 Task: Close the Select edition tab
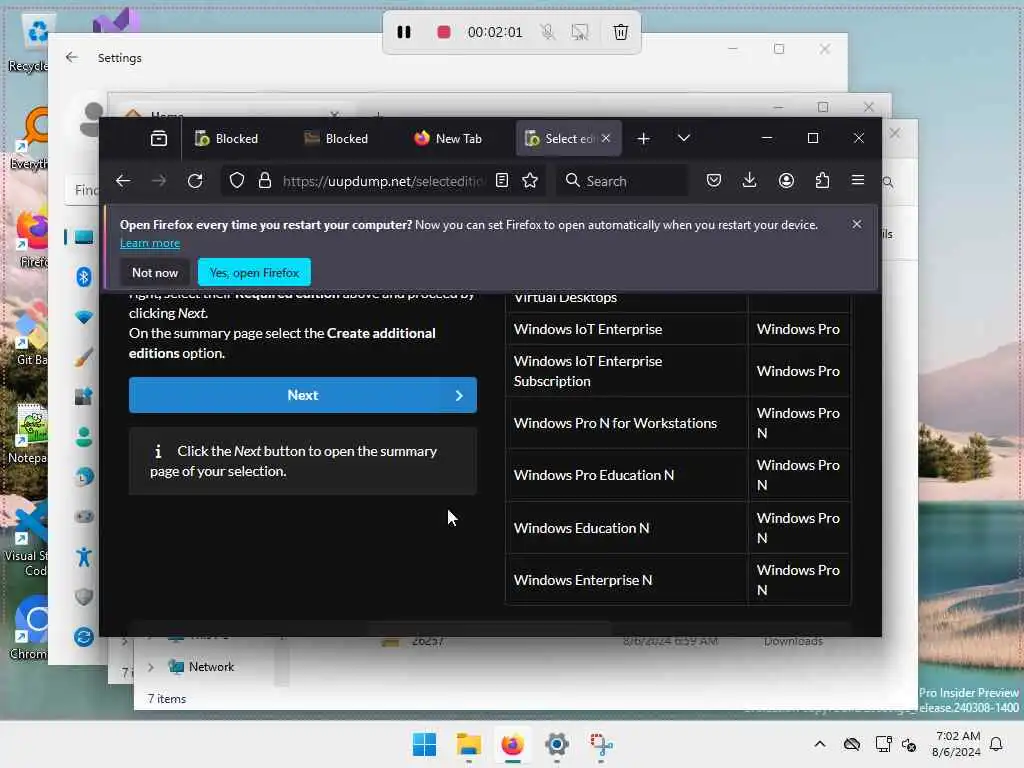click(606, 138)
